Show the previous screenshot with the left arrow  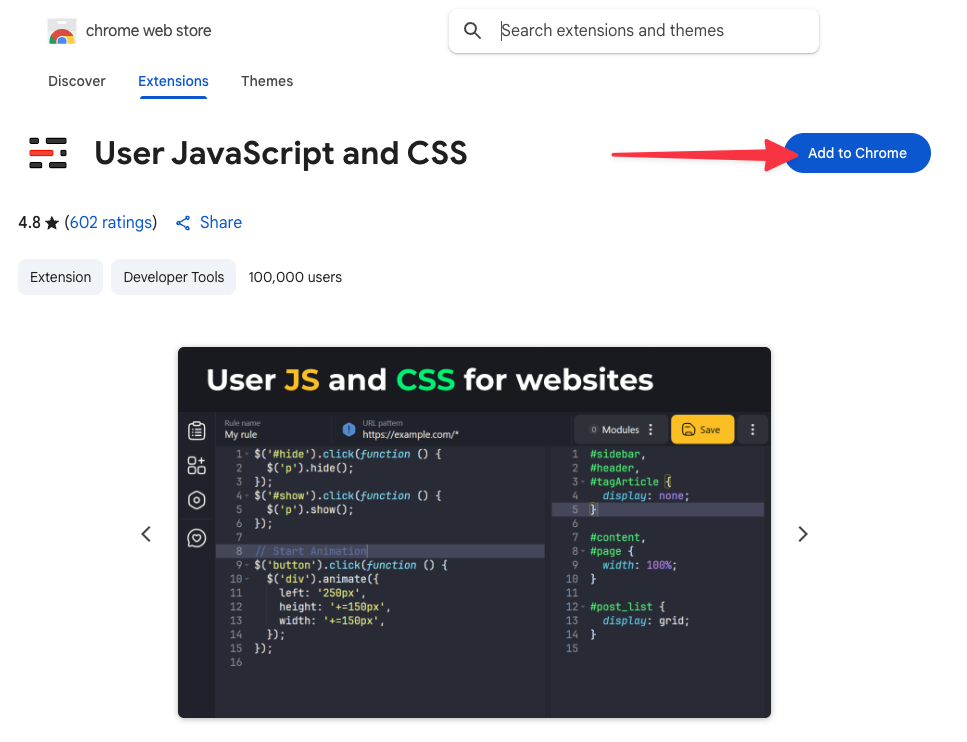pyautogui.click(x=146, y=534)
